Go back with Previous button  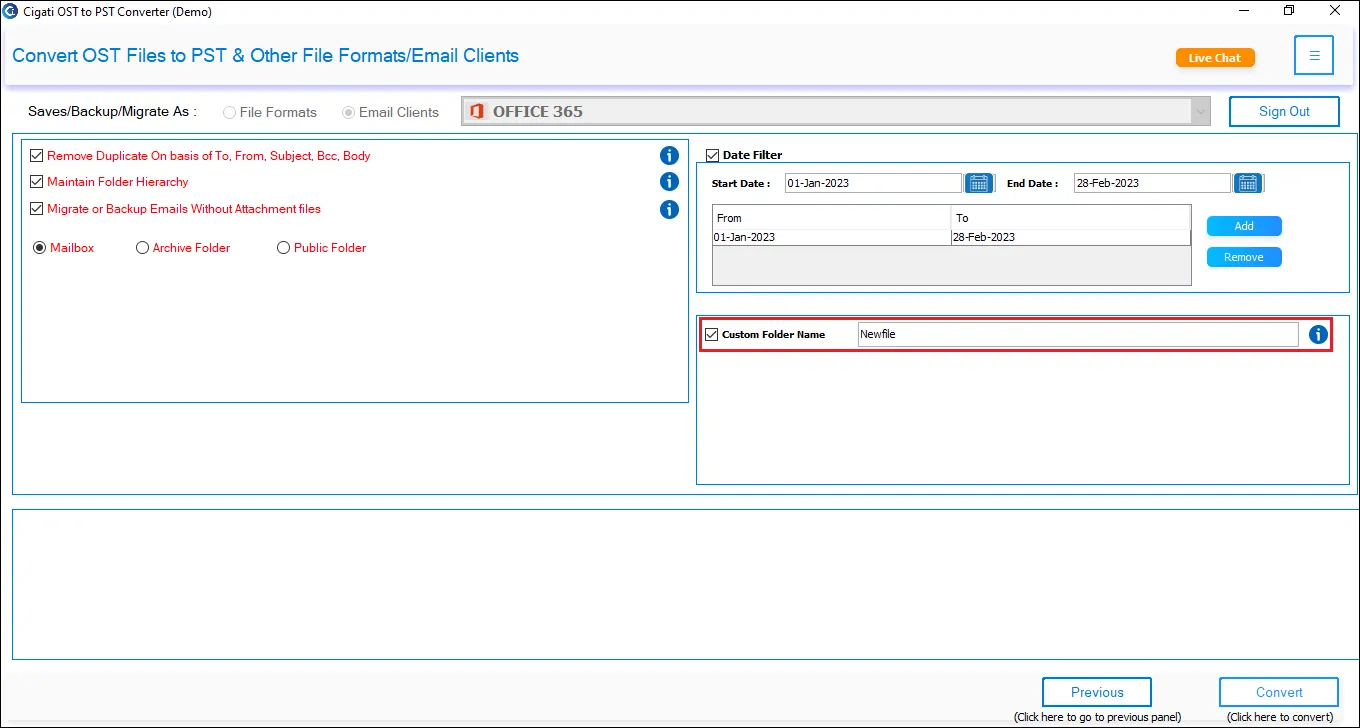1097,692
